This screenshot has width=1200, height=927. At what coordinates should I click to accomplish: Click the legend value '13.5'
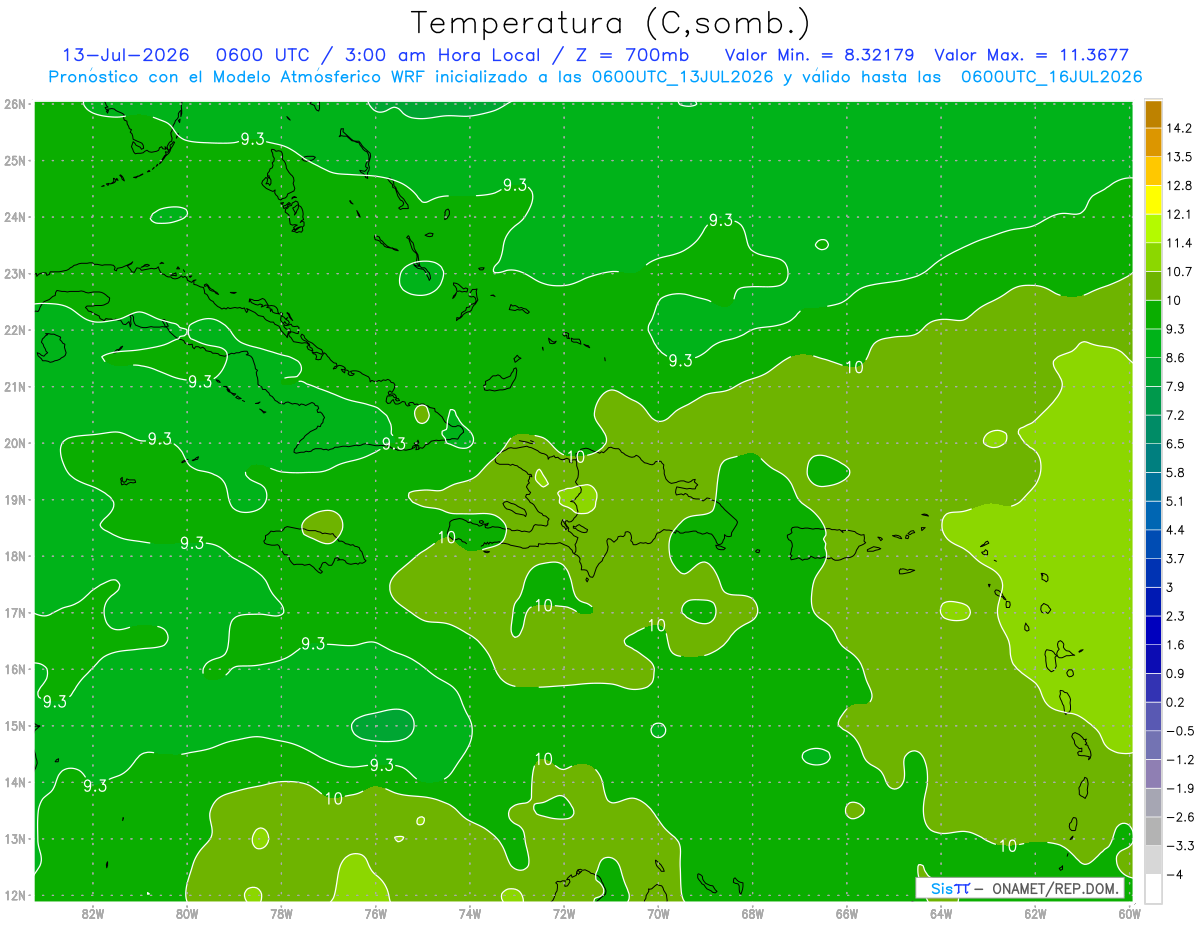1179,157
